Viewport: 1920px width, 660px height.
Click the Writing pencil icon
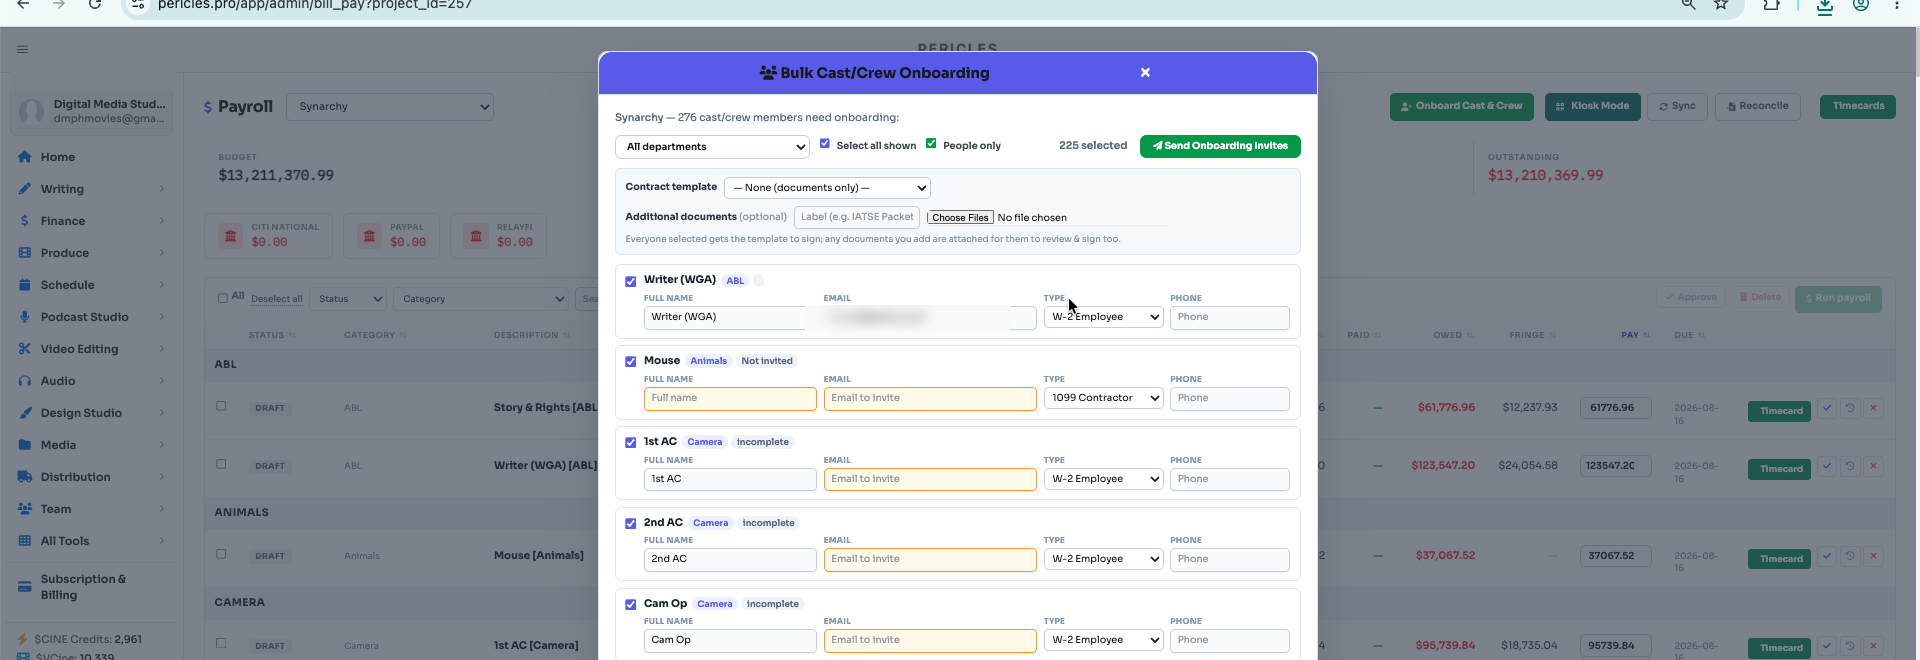coord(24,189)
